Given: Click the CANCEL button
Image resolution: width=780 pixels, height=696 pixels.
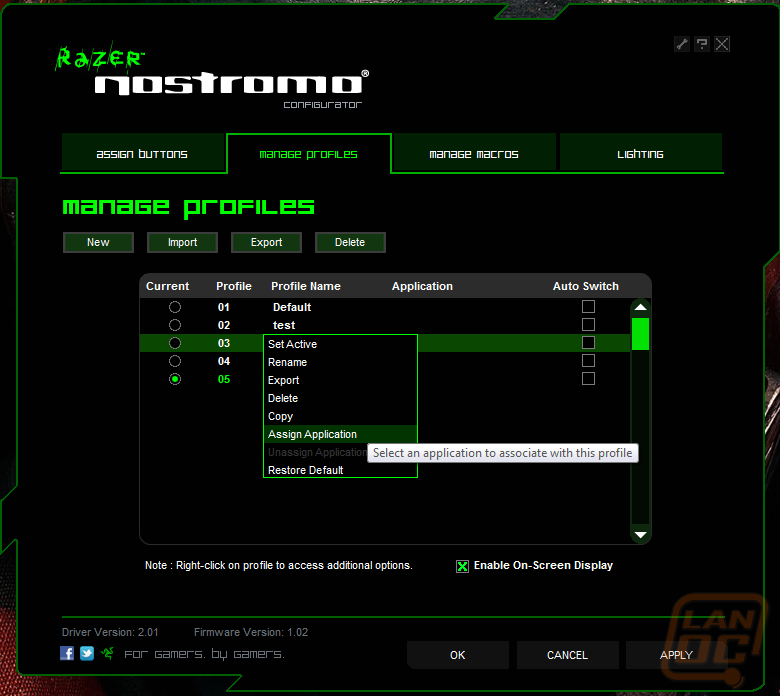Looking at the screenshot, I should 568,655.
